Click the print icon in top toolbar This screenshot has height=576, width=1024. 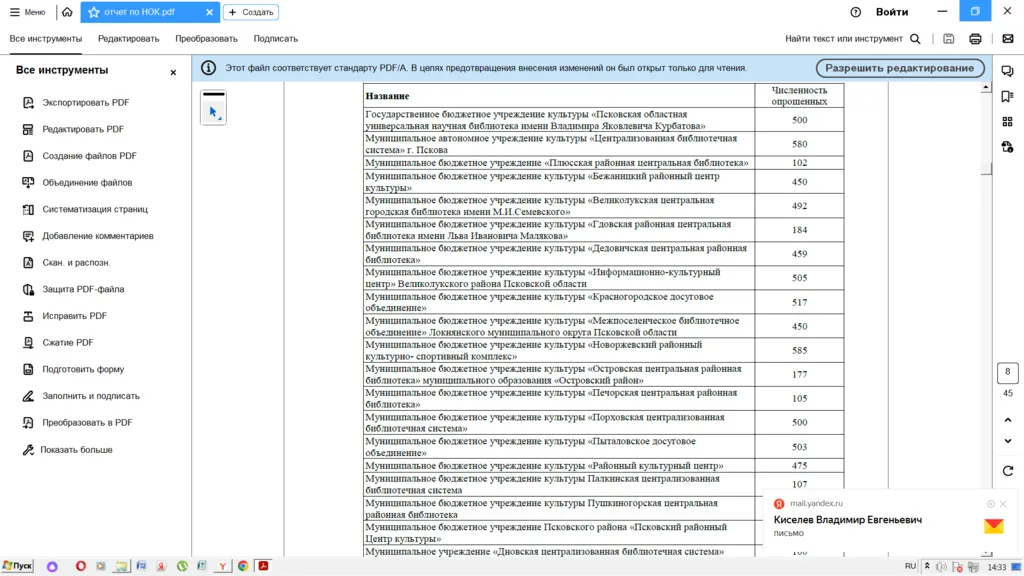coord(975,39)
